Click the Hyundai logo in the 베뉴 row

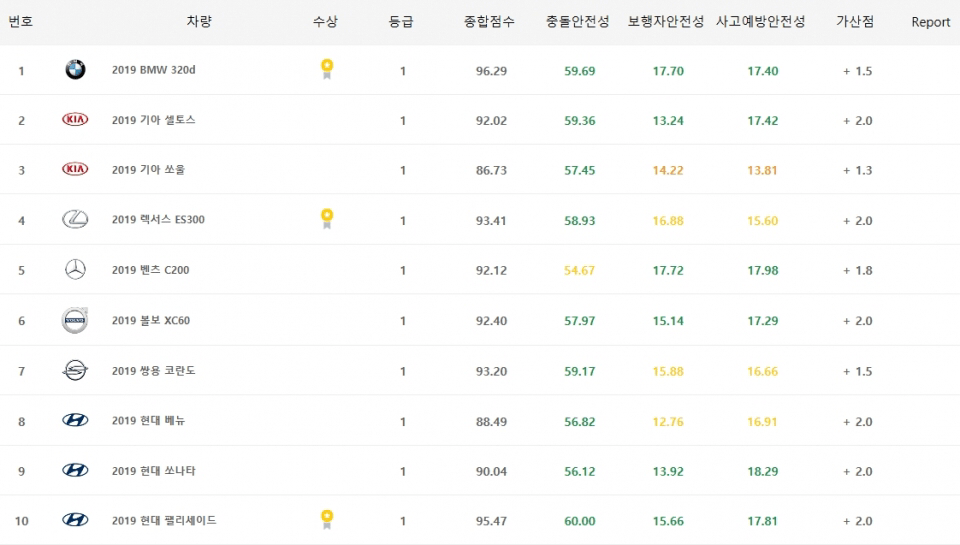tap(75, 420)
